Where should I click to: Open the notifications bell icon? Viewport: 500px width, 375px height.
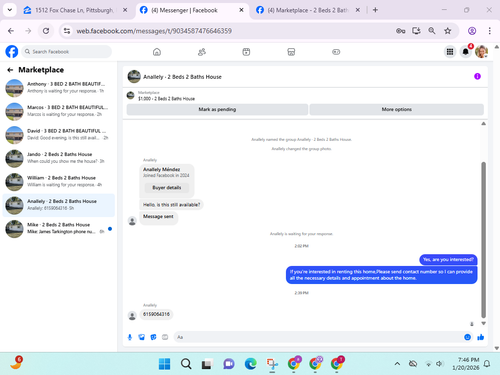click(x=466, y=52)
